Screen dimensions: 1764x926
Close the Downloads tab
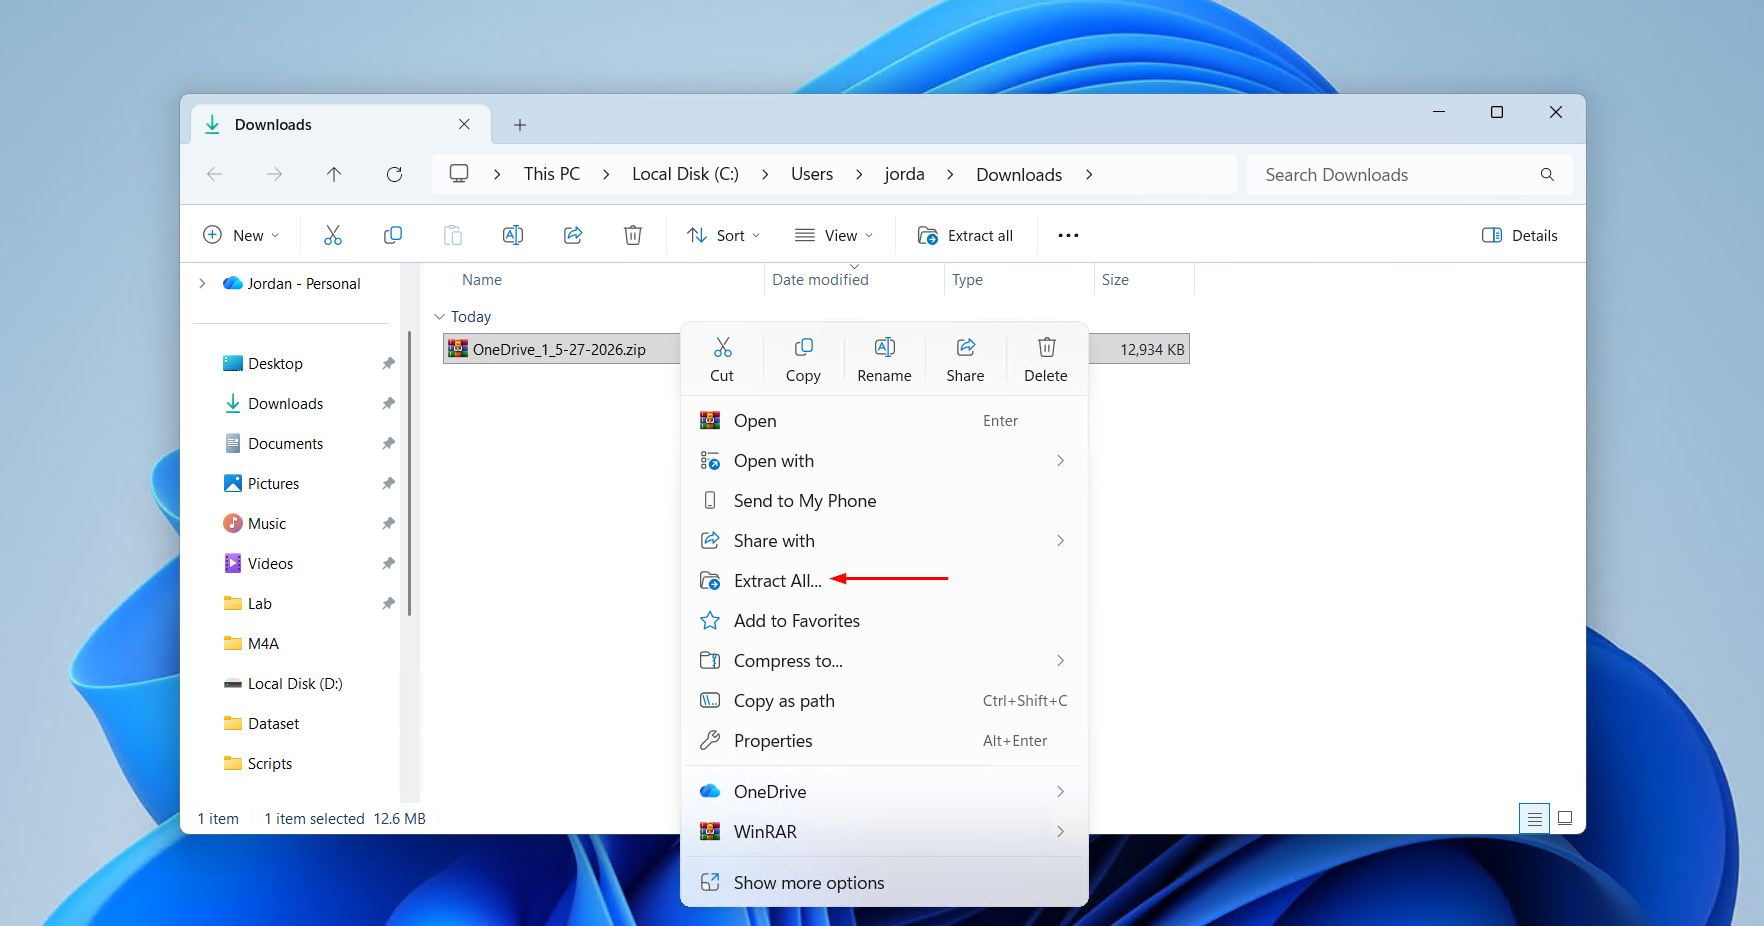[x=464, y=124]
